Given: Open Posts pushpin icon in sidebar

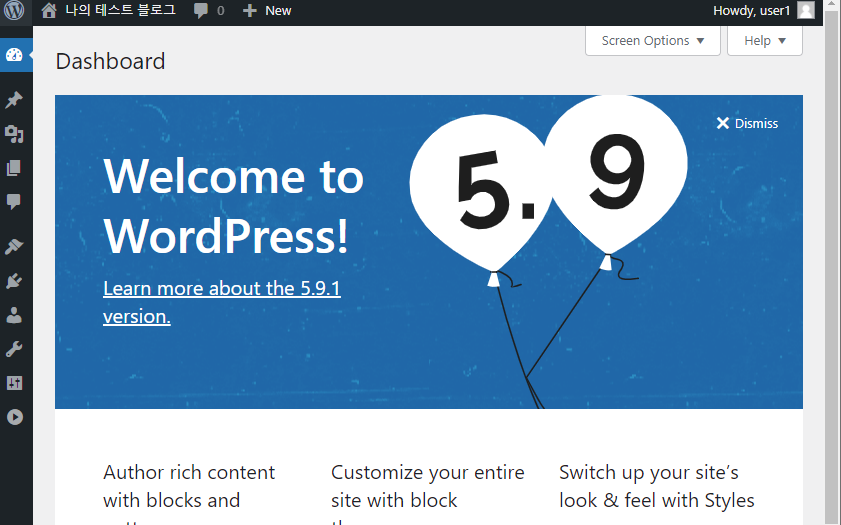Looking at the screenshot, I should 14,100.
